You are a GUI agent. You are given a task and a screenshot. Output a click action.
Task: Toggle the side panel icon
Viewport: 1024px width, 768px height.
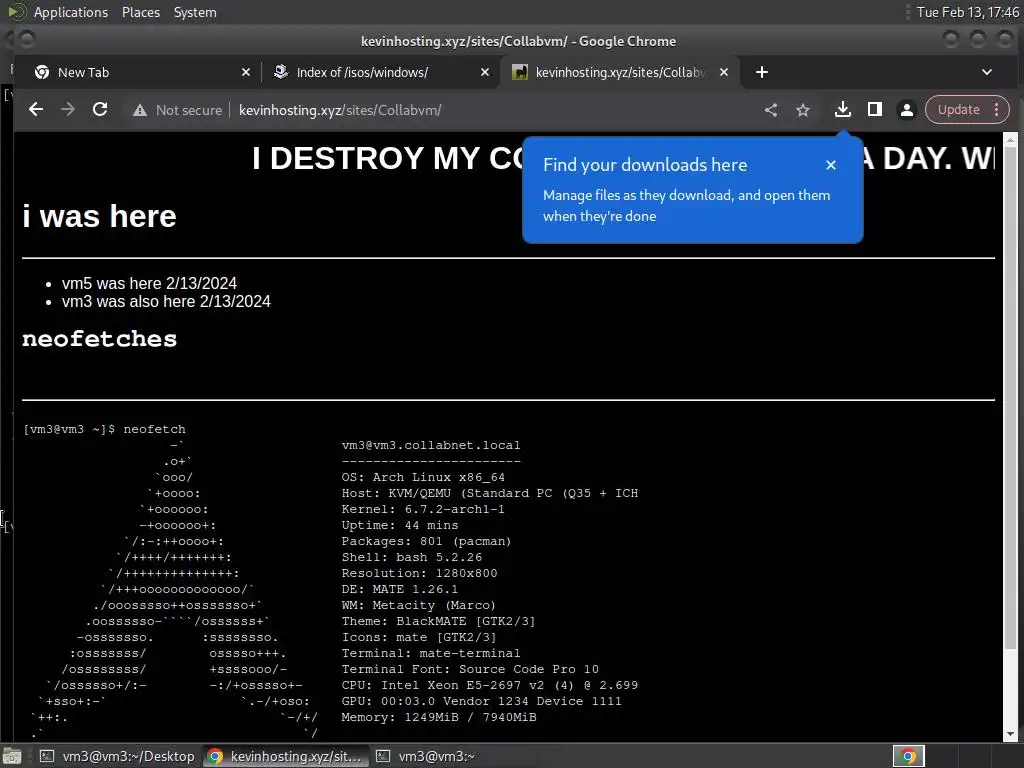pos(874,110)
